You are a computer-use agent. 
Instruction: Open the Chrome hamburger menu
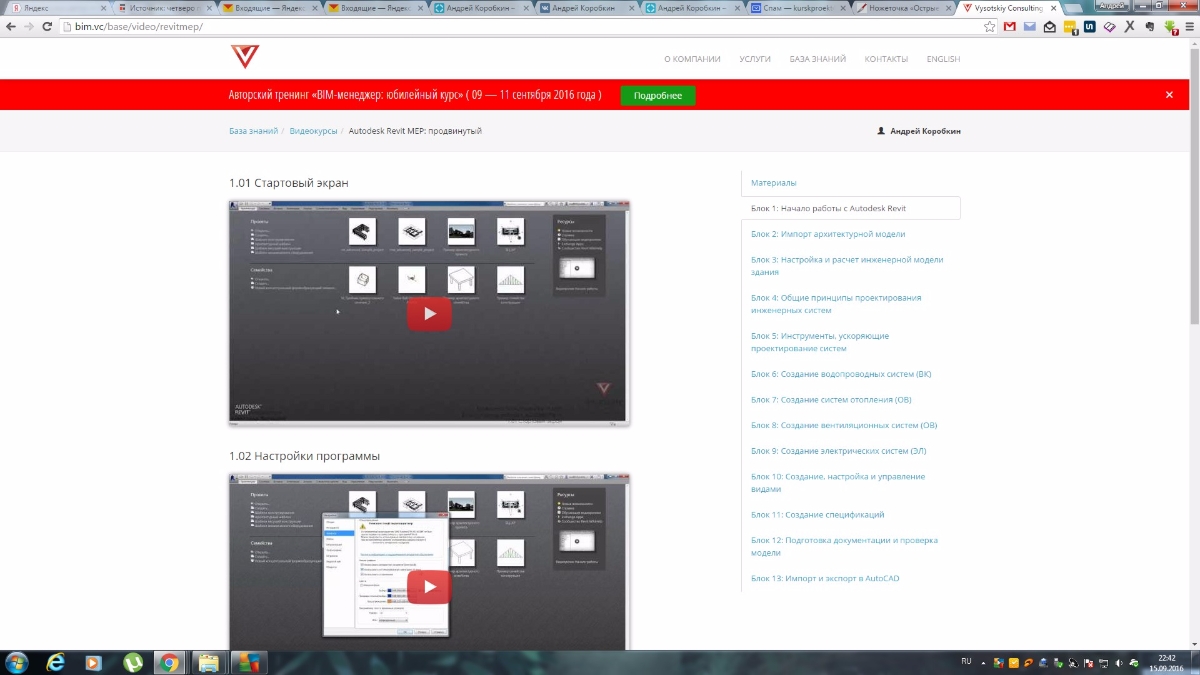pyautogui.click(x=1187, y=27)
